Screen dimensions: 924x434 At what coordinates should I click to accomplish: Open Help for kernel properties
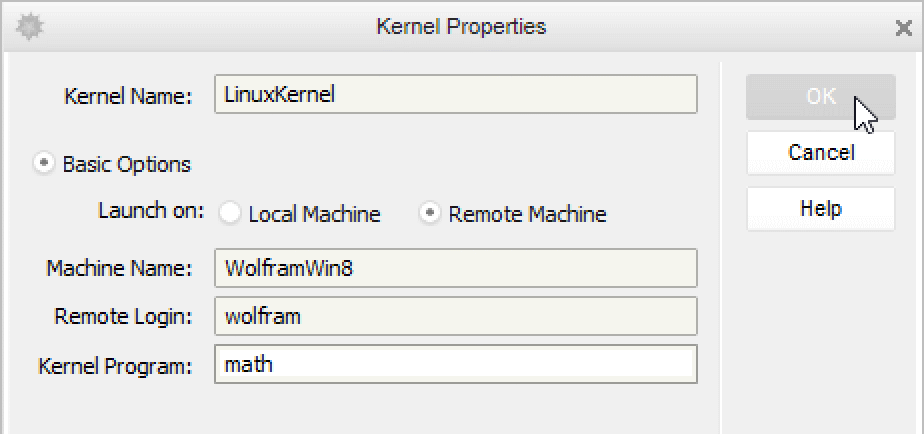tap(820, 209)
